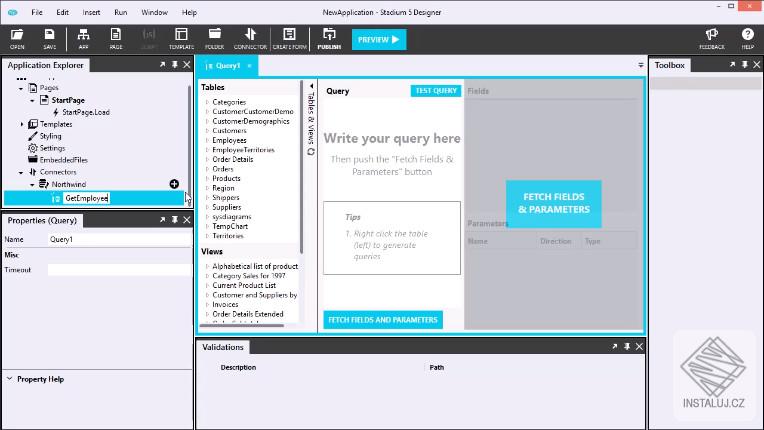Expand the Templates tree node
This screenshot has height=430, width=764.
[x=21, y=124]
